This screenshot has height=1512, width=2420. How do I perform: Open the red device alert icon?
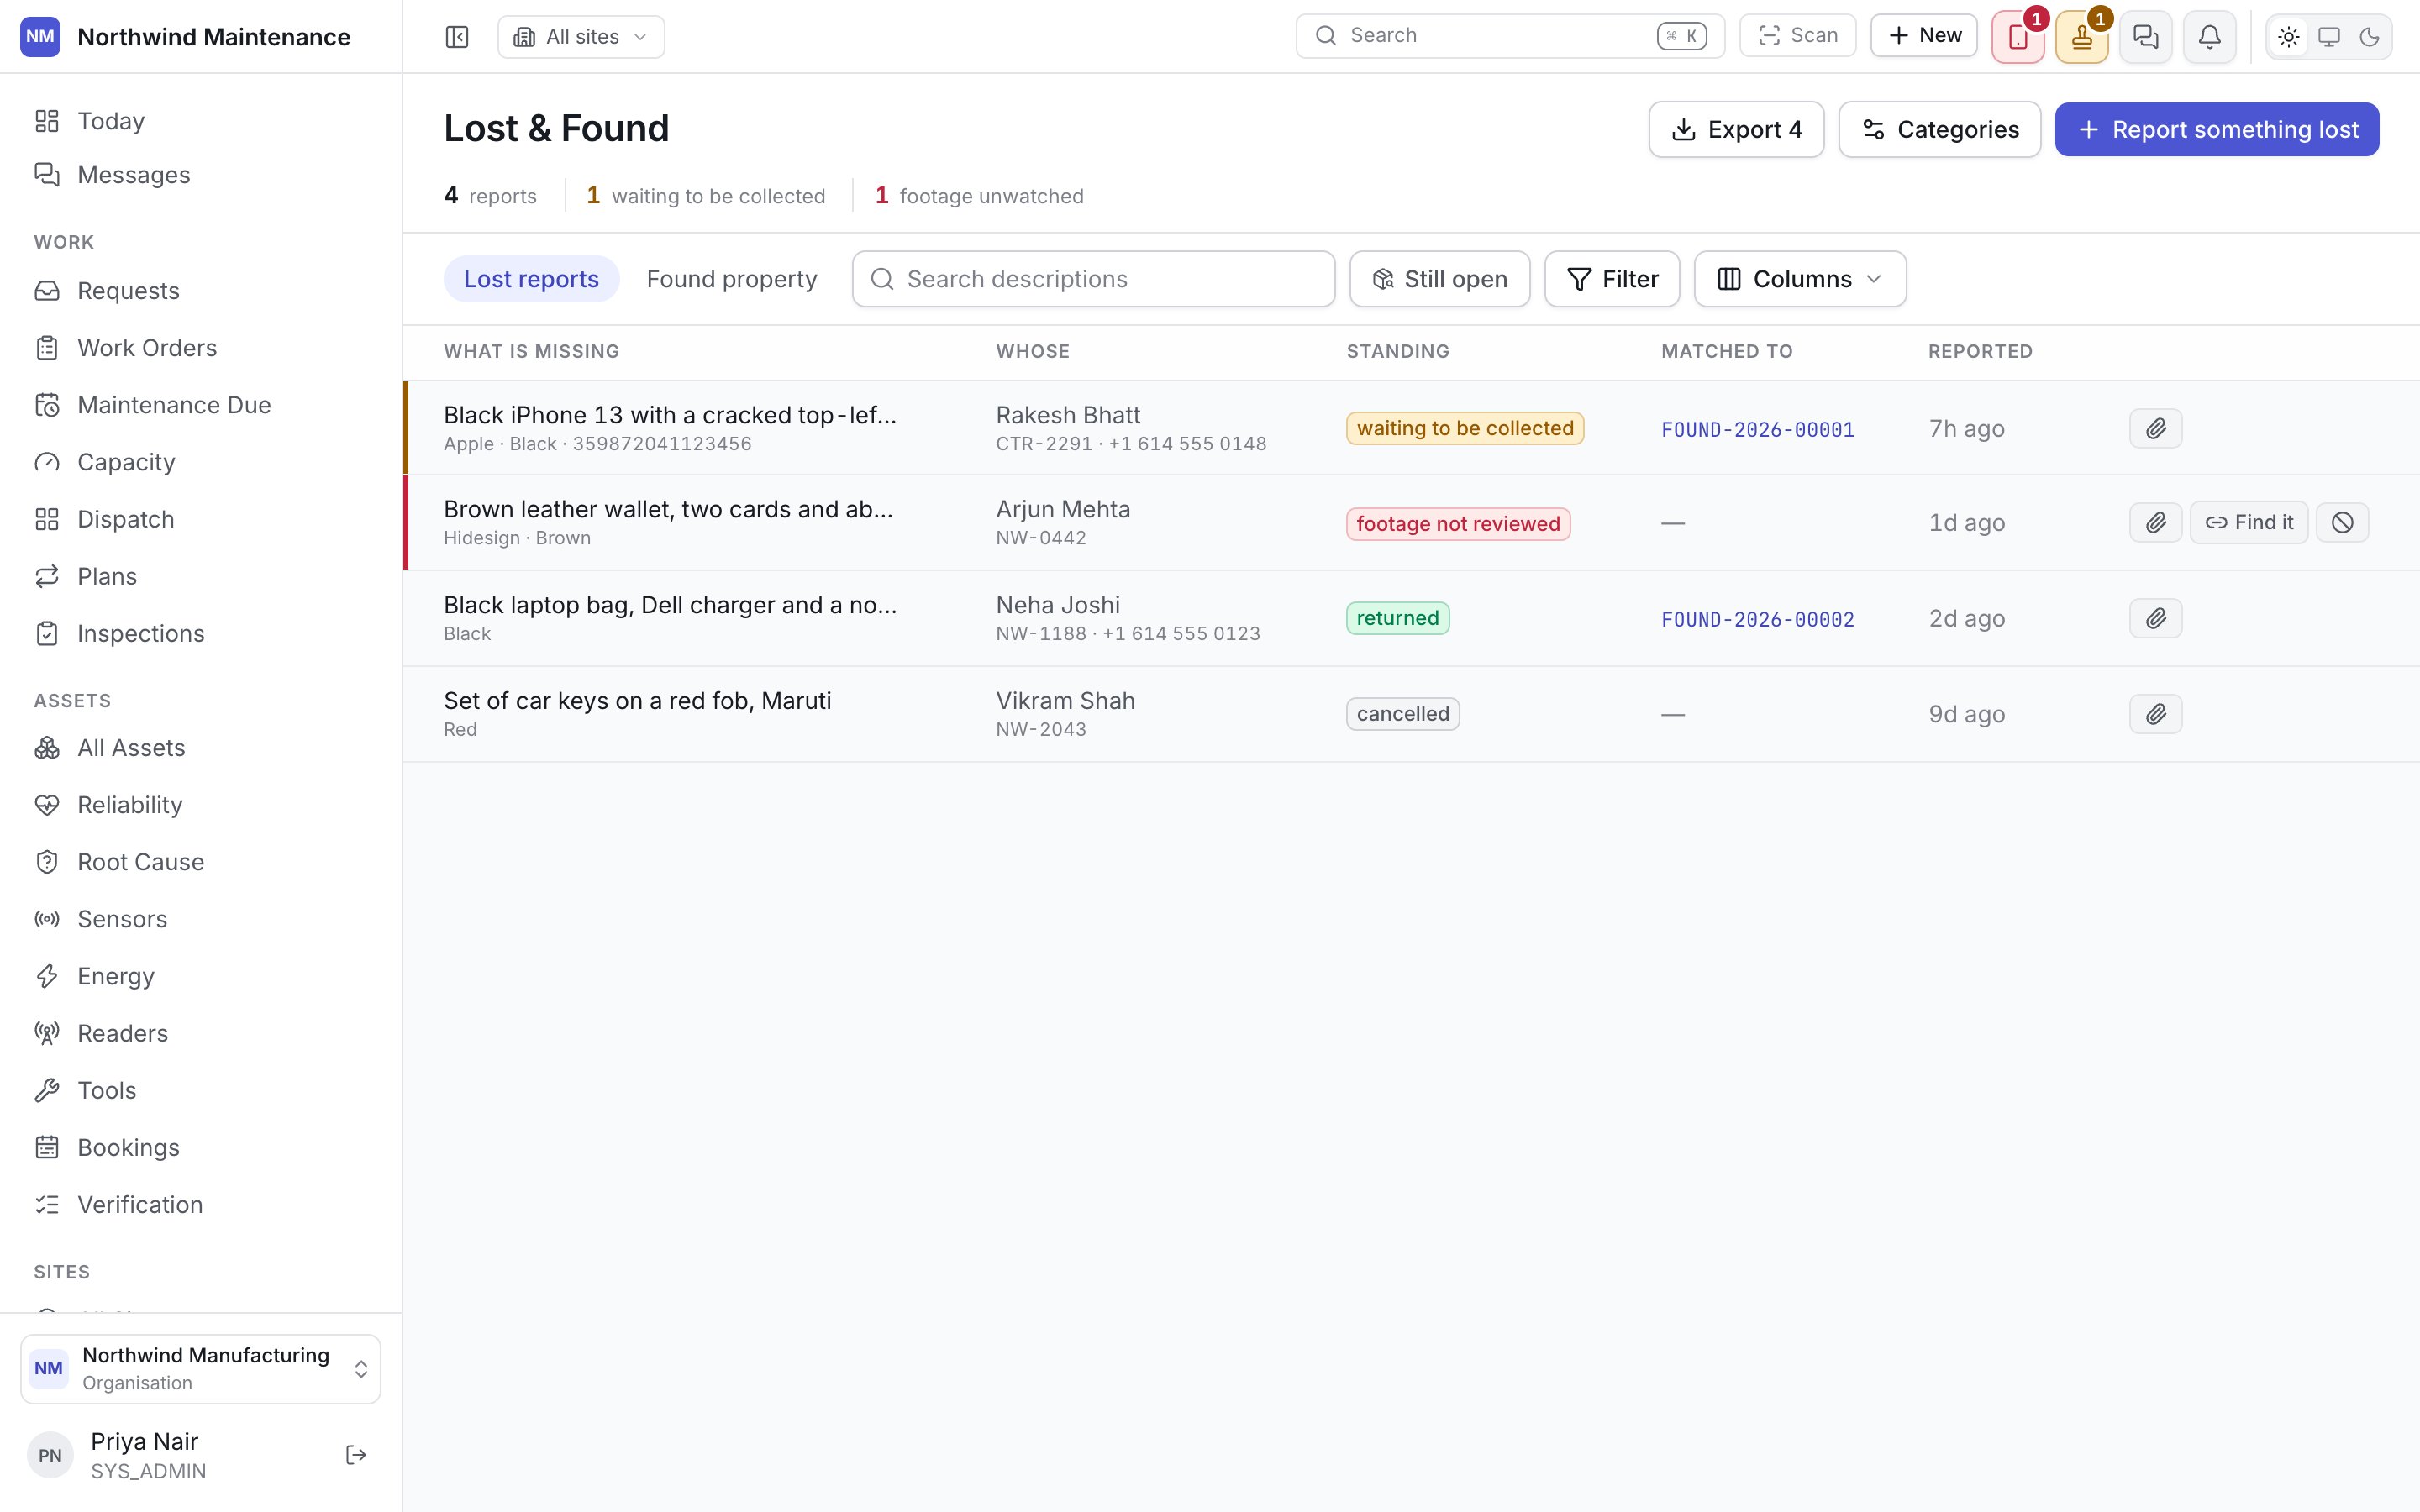2017,37
